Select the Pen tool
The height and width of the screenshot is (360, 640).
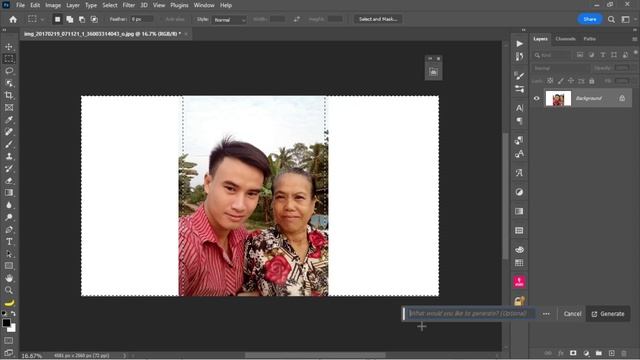tap(9, 229)
